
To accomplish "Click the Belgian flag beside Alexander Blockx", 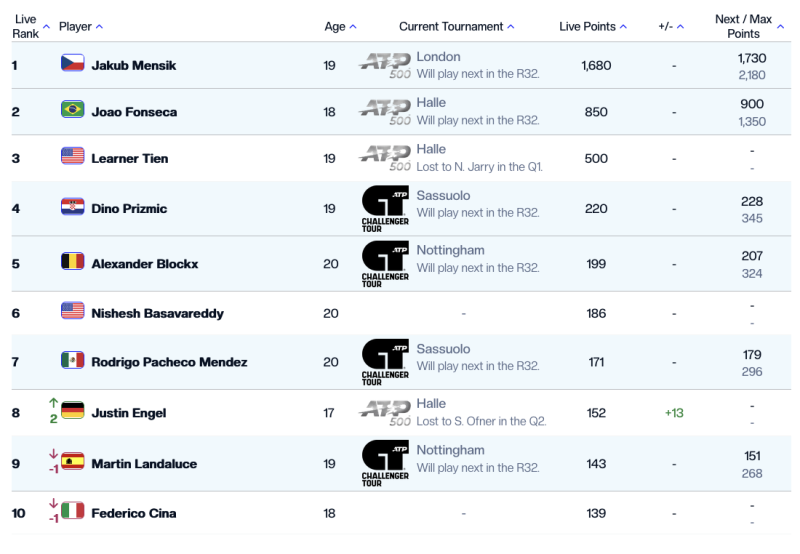I will (72, 261).
